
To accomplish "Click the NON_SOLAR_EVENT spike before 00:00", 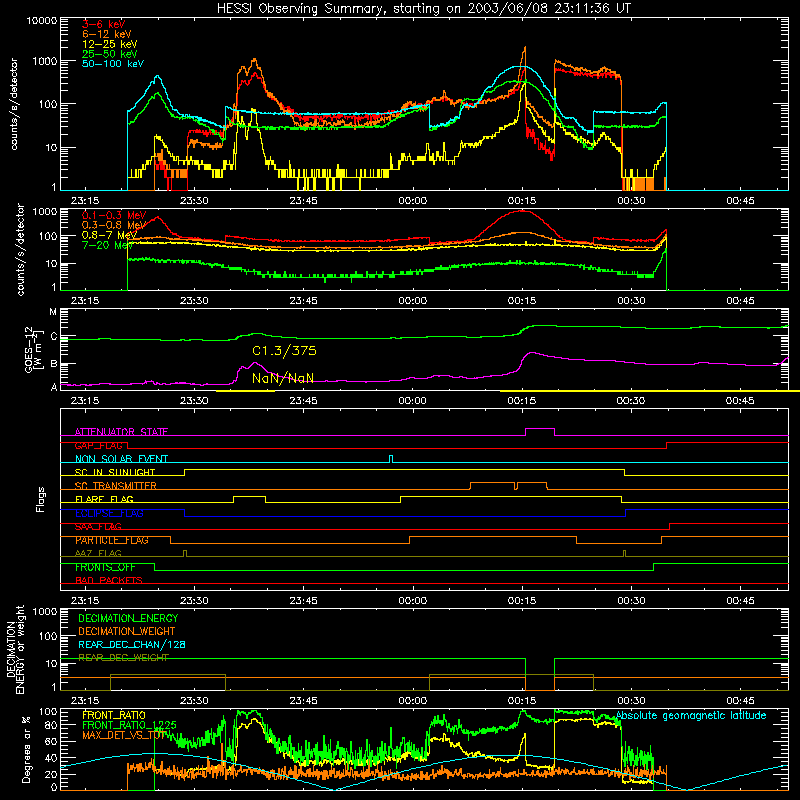I will [391, 458].
